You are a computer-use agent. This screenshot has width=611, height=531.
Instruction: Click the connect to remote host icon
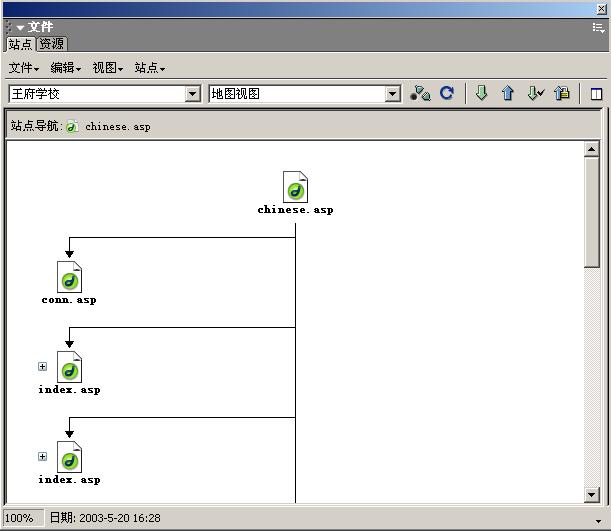click(421, 93)
